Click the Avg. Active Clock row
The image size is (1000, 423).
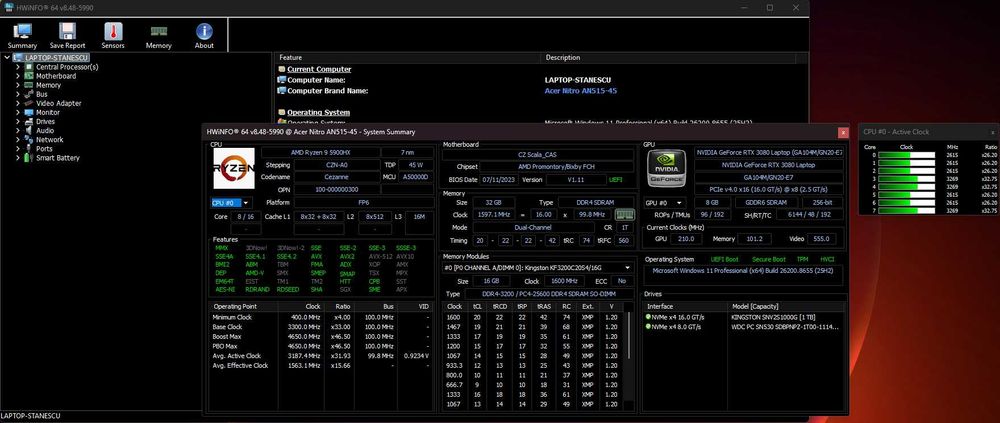click(321, 356)
